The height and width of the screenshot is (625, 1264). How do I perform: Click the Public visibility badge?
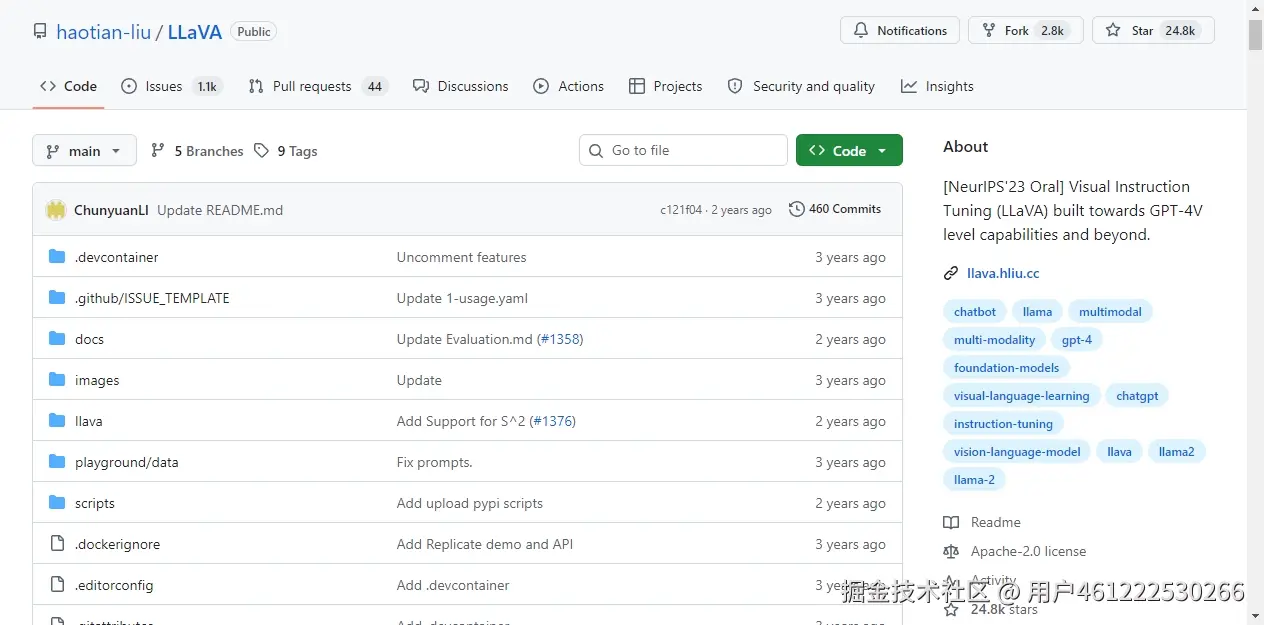254,32
